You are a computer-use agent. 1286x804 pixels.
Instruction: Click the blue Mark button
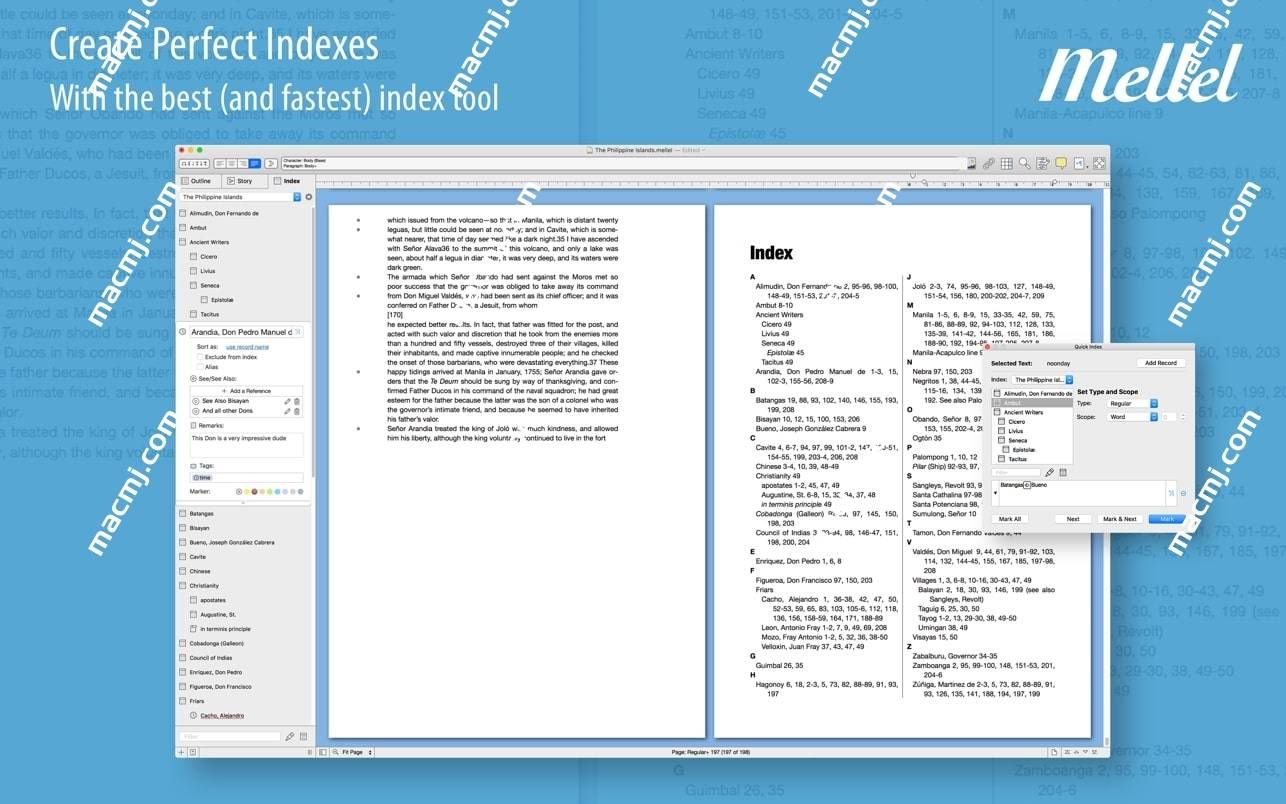pyautogui.click(x=1167, y=519)
